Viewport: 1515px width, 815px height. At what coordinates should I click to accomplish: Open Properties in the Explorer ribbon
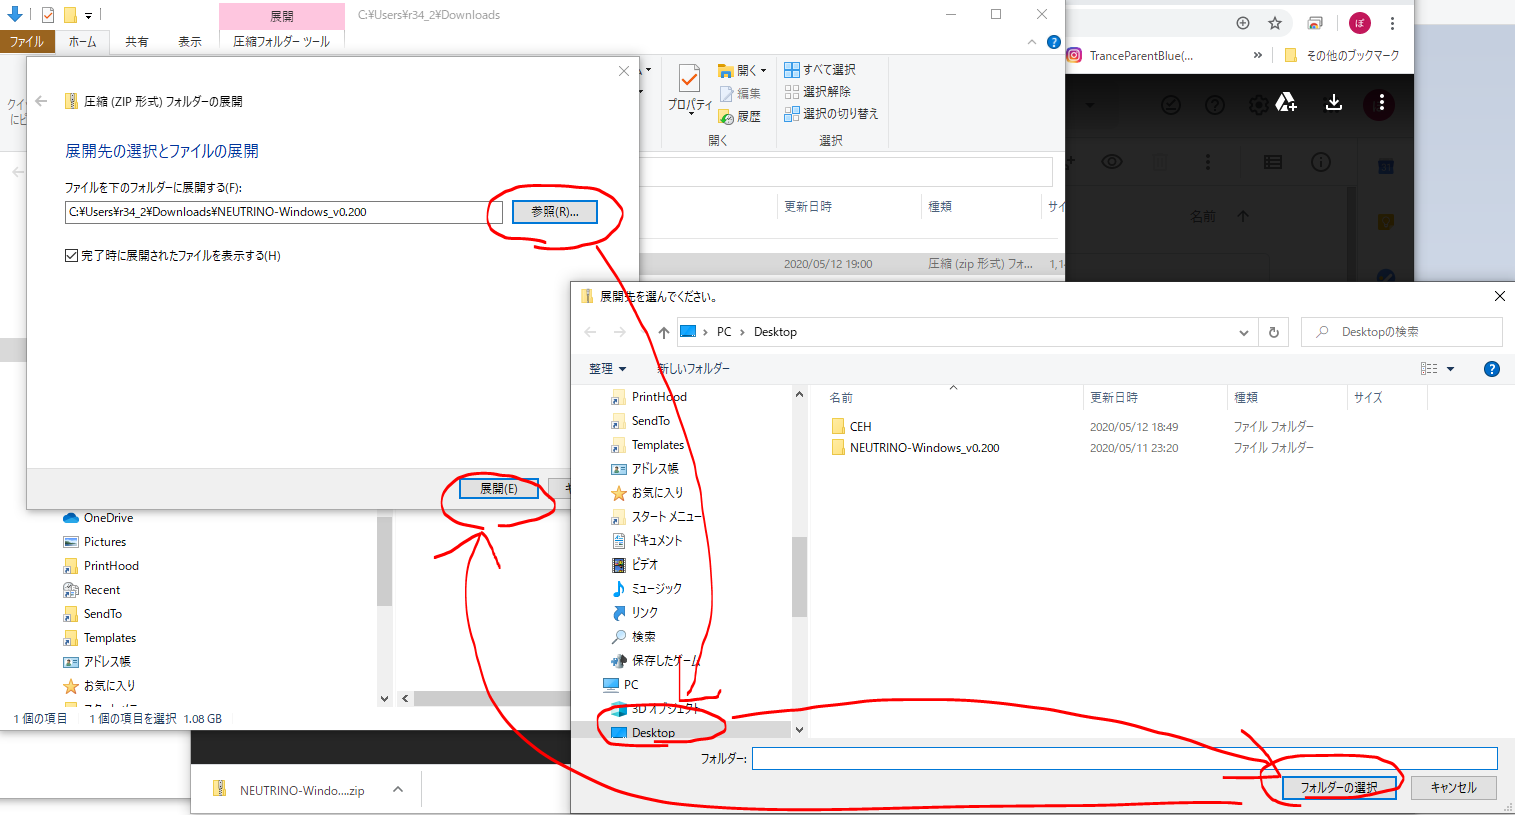pyautogui.click(x=689, y=90)
